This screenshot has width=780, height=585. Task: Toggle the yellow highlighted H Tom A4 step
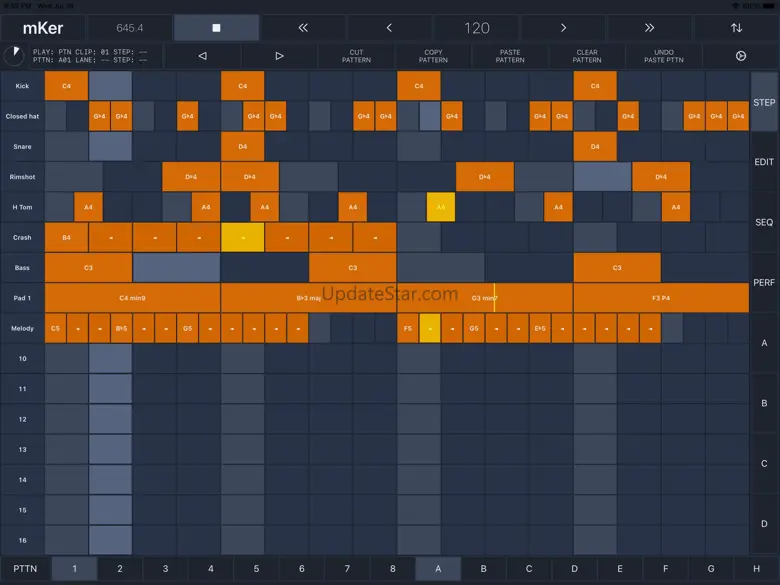pos(441,207)
